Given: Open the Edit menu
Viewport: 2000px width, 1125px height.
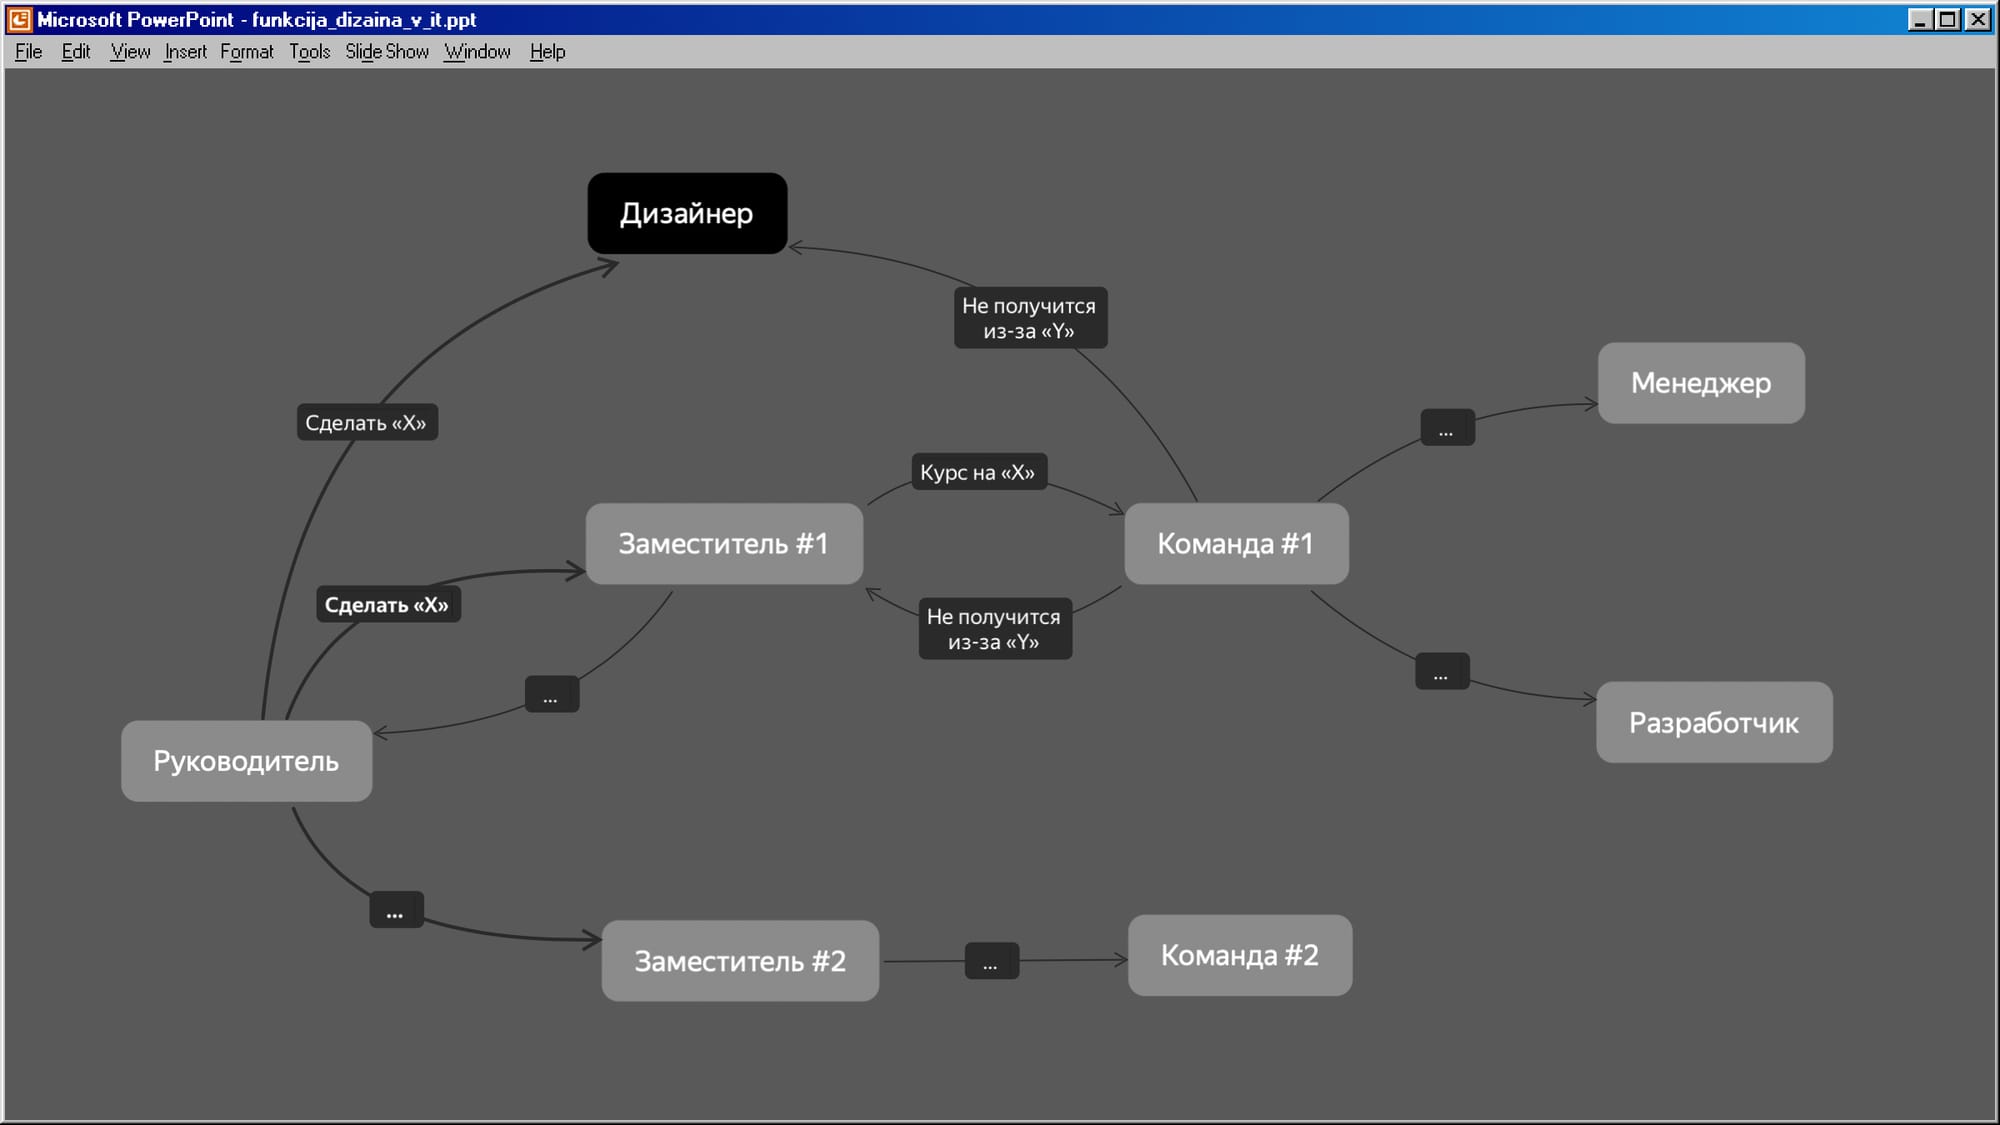Looking at the screenshot, I should pos(75,52).
